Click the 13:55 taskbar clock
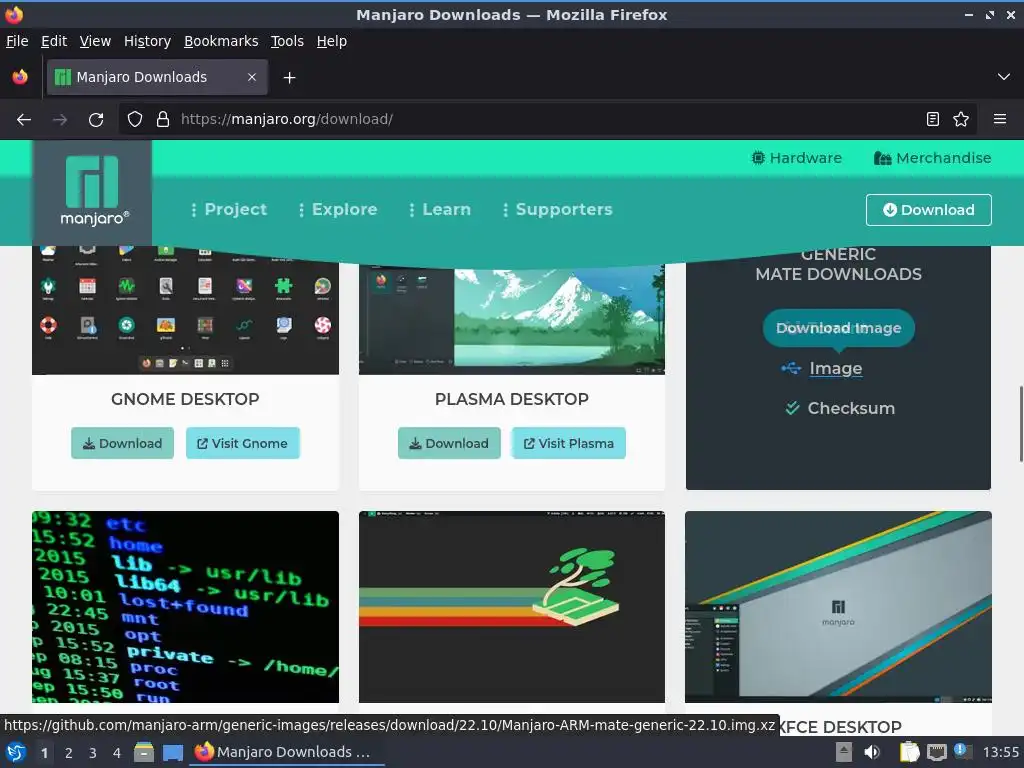 (x=1000, y=752)
